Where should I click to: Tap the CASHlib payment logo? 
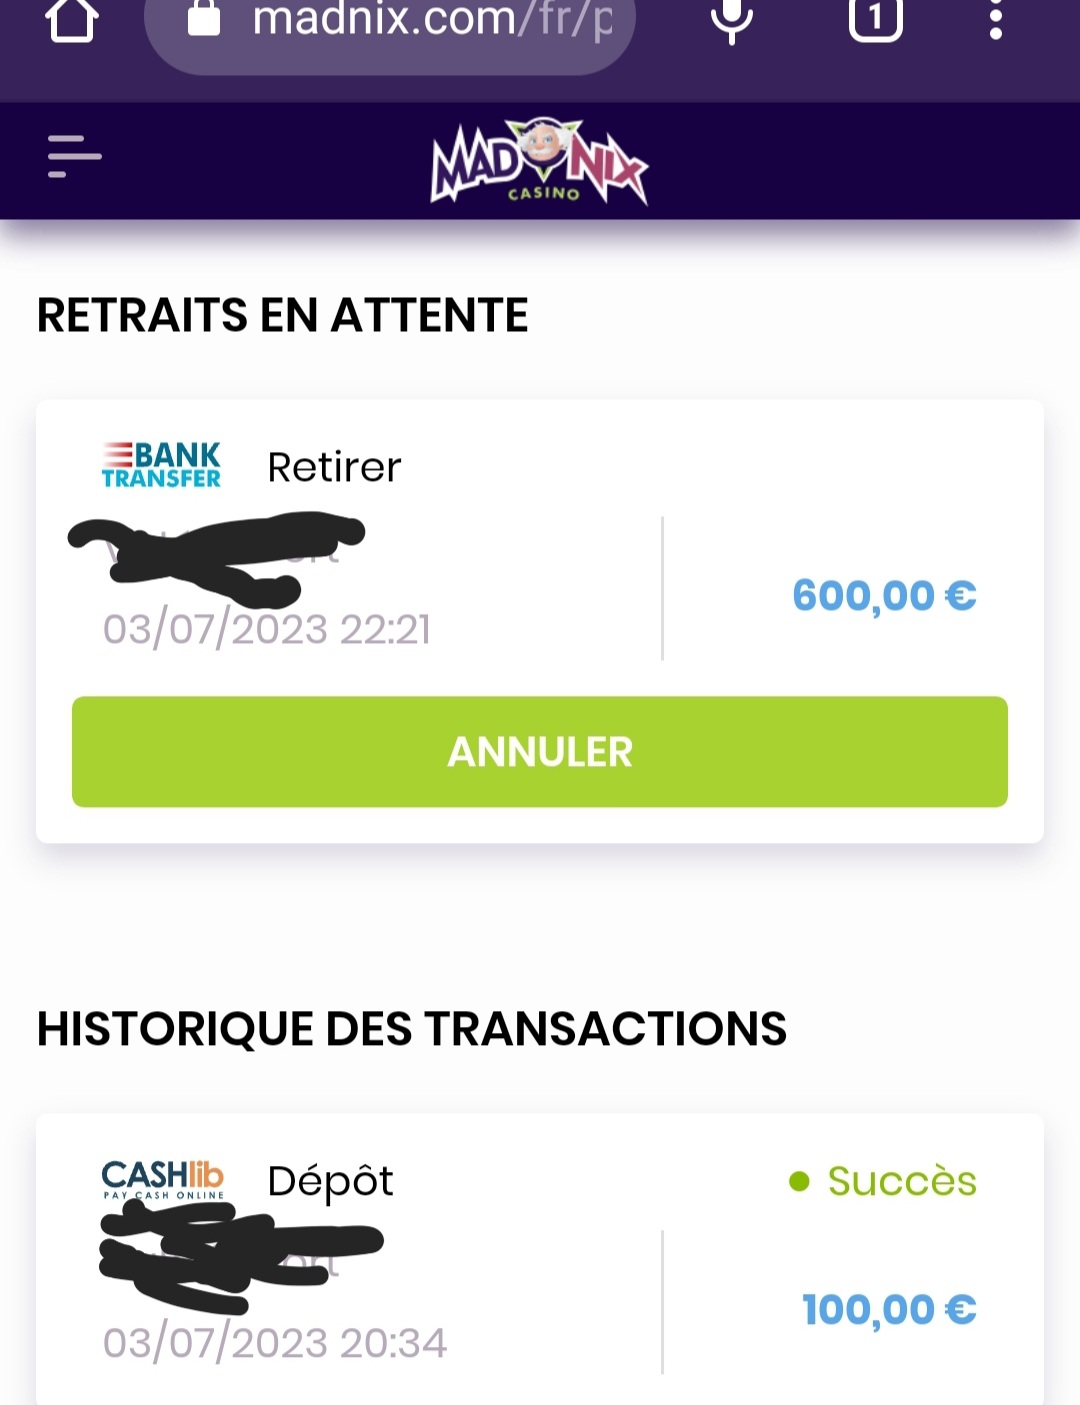[x=163, y=1179]
